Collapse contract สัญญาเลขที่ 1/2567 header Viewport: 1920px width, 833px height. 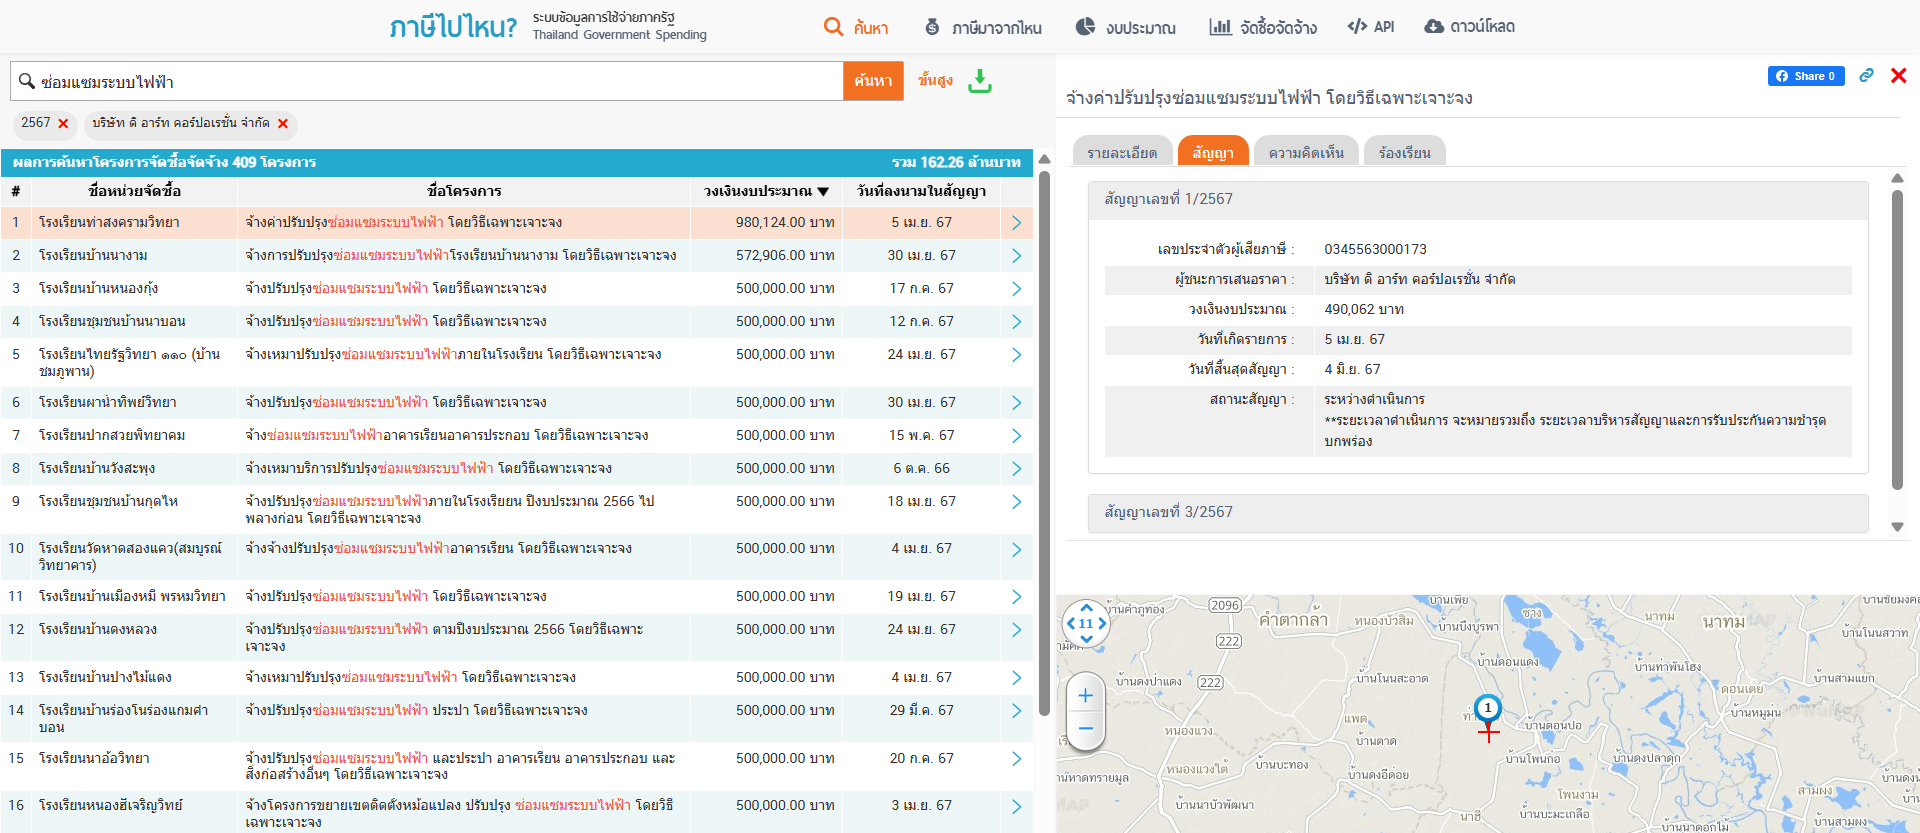pyautogui.click(x=1477, y=199)
